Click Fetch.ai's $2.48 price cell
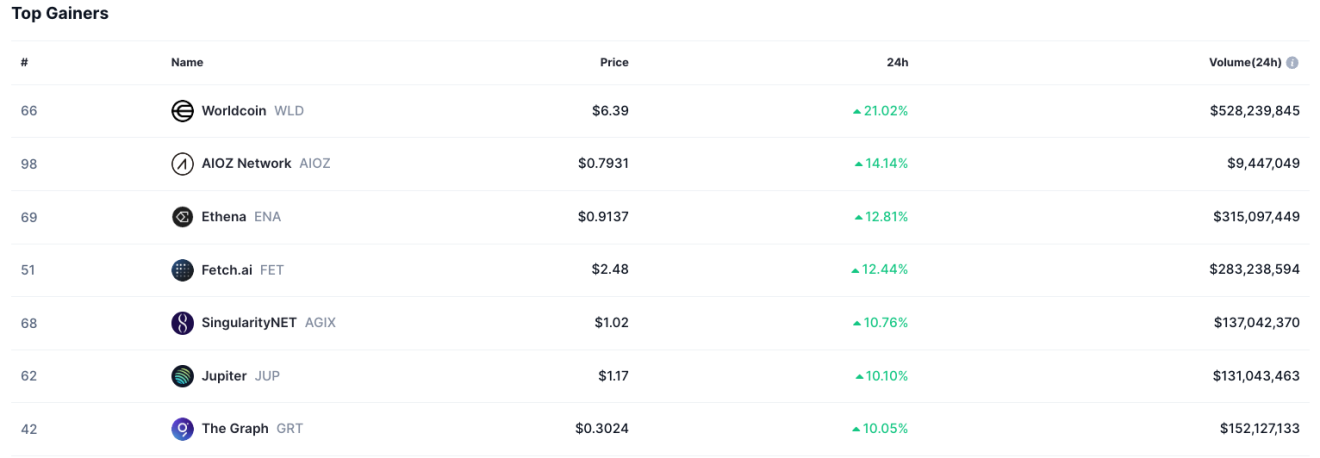 pyautogui.click(x=610, y=270)
